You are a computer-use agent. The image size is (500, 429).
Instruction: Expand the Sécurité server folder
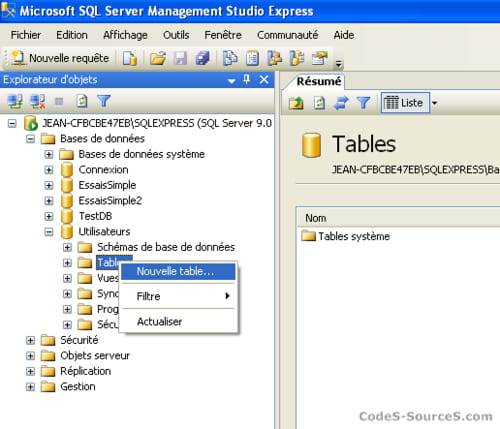(30, 340)
